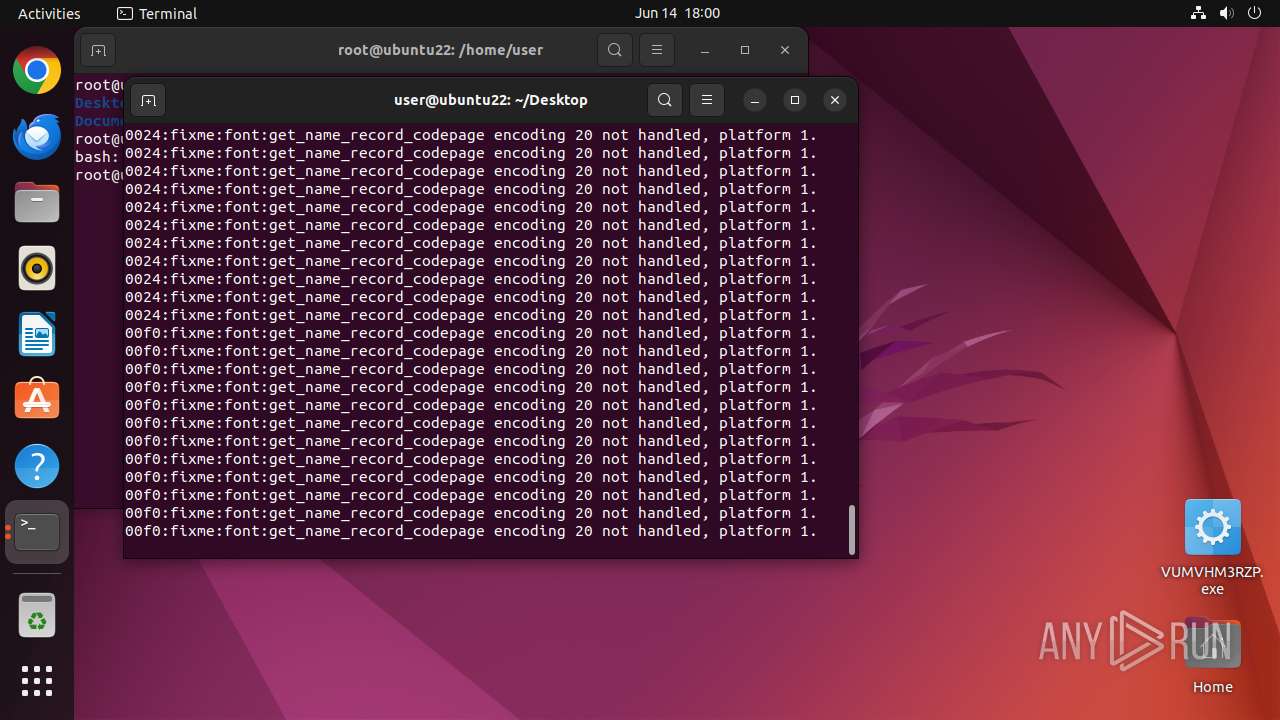Open the hamburger menu in the user@ubuntu22 terminal
1280x720 pixels.
pos(707,100)
